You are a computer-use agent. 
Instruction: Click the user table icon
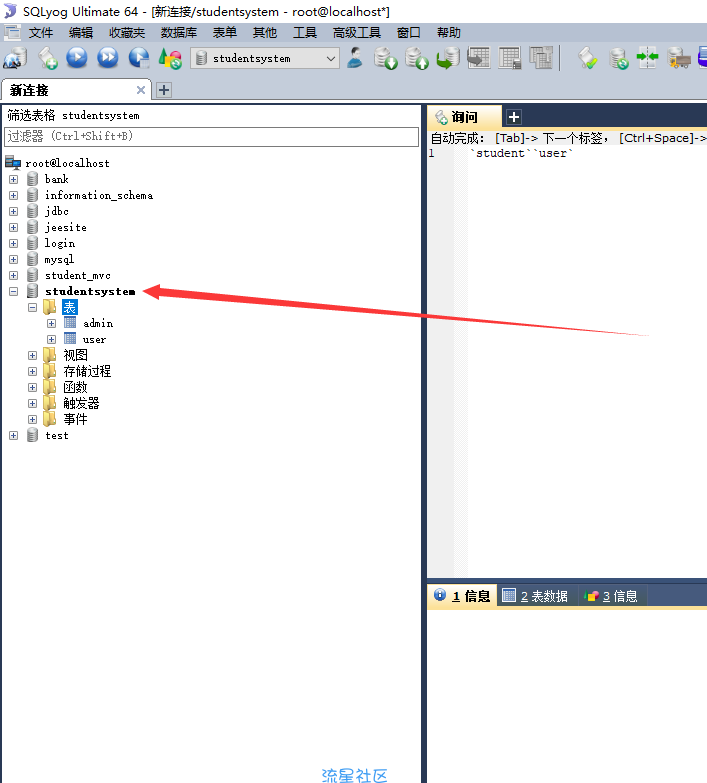(70, 339)
